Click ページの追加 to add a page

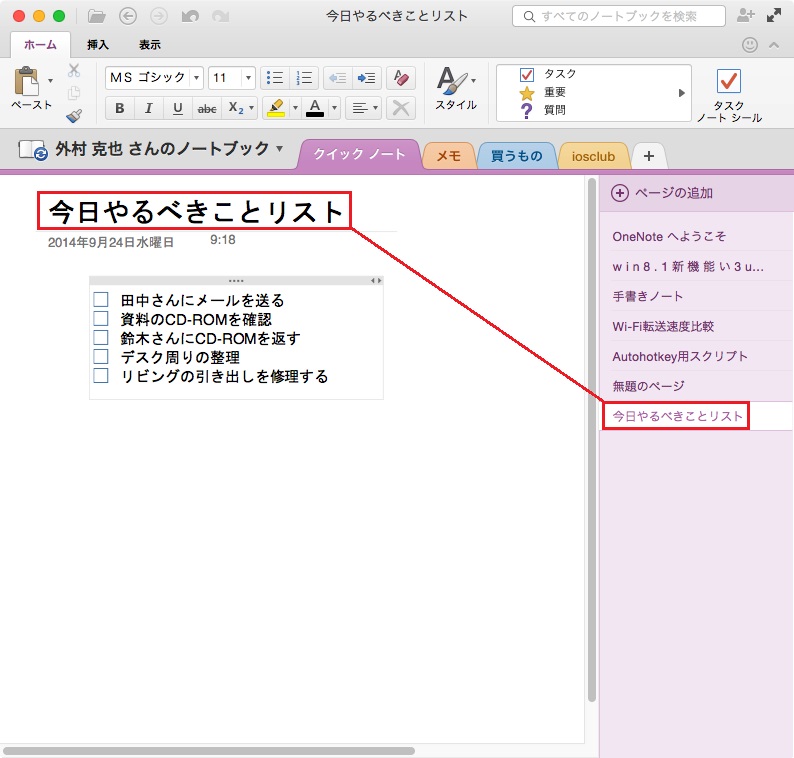[664, 193]
